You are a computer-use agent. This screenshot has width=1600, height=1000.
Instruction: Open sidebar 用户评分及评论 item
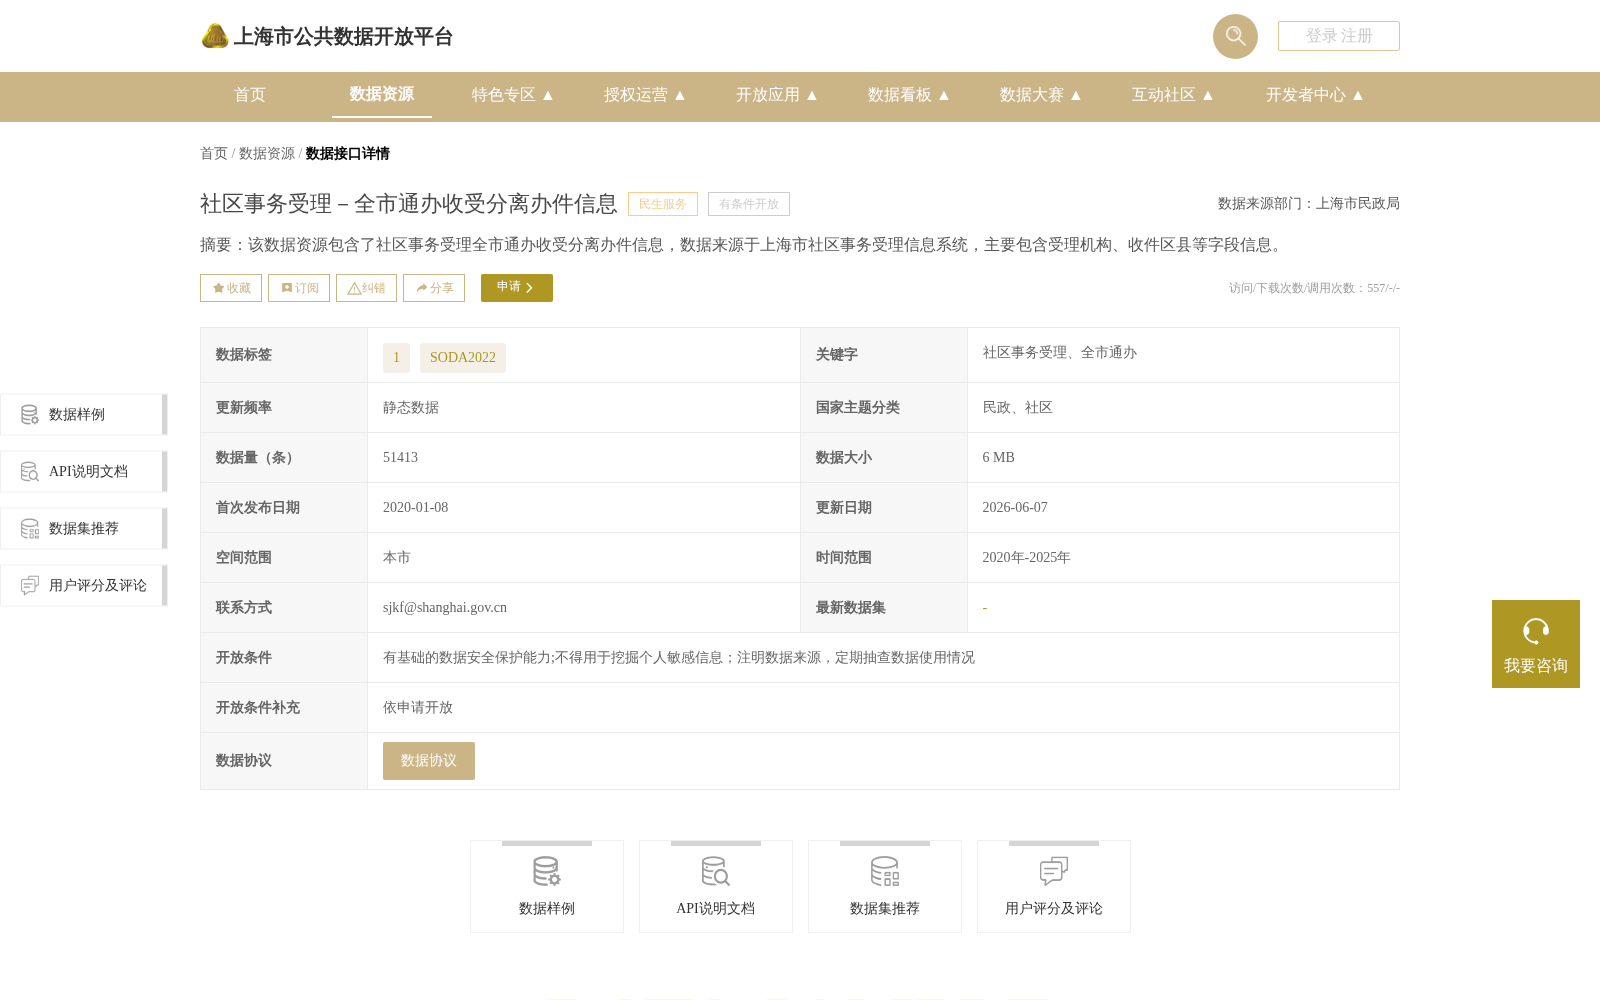point(84,586)
